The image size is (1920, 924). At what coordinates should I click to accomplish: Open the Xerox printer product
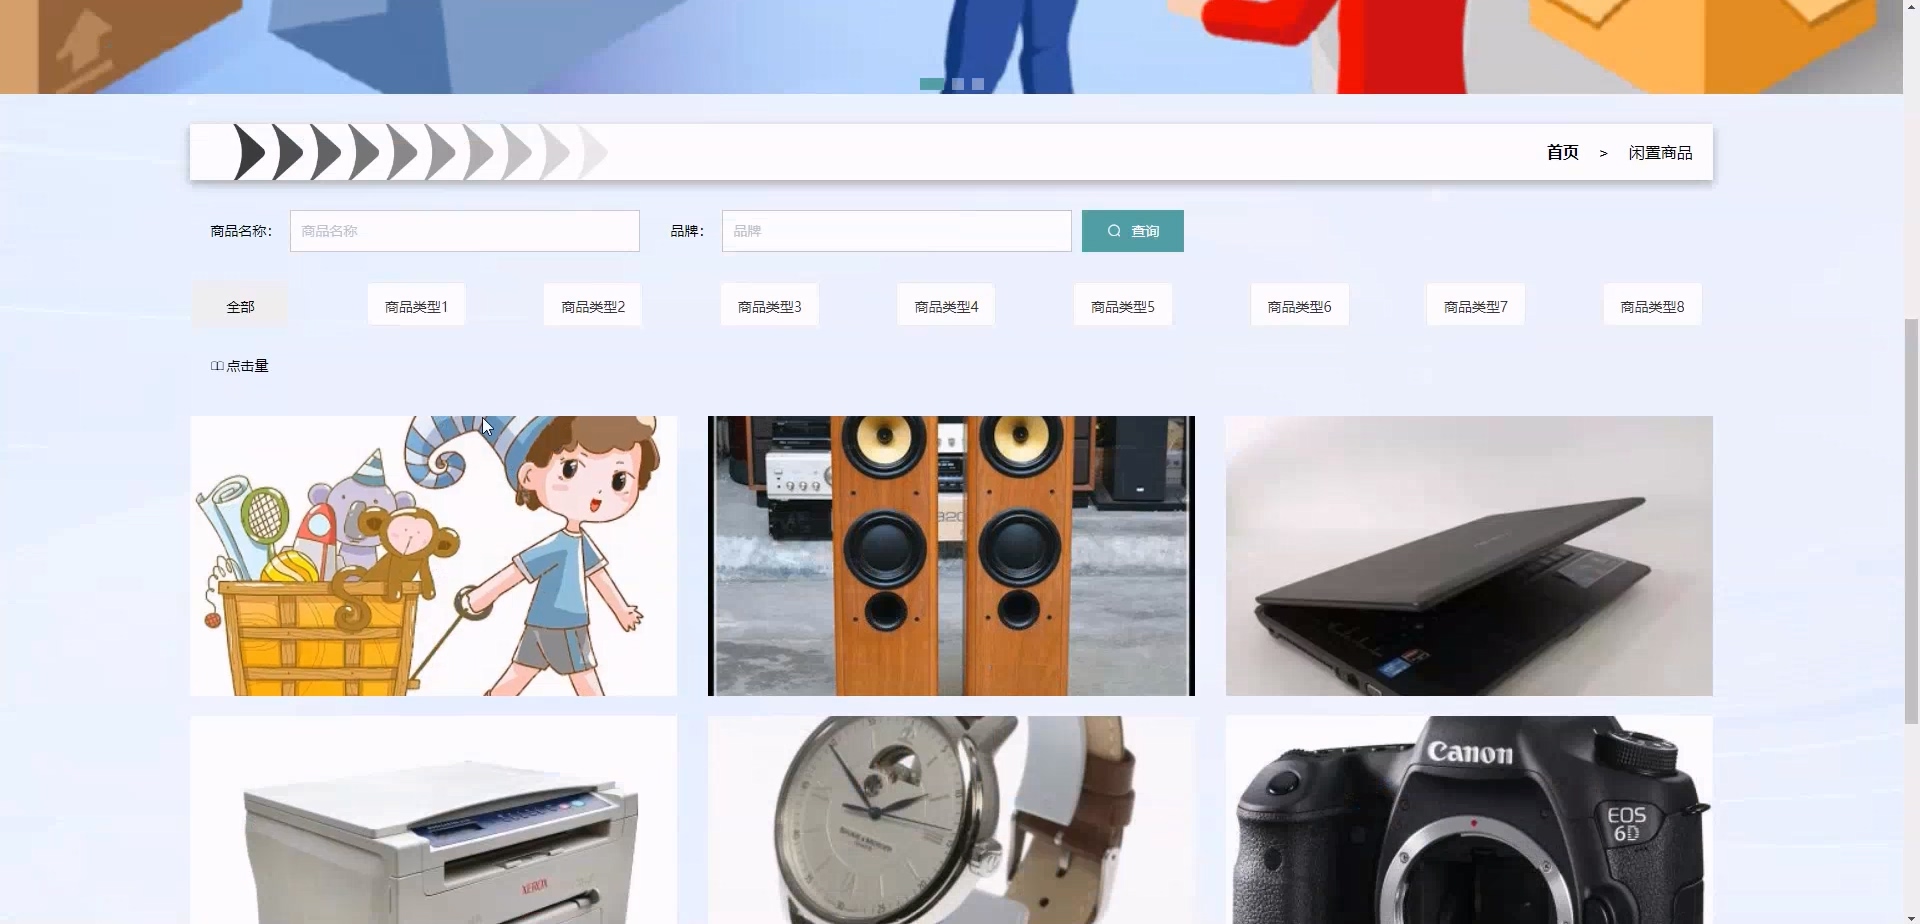click(434, 820)
